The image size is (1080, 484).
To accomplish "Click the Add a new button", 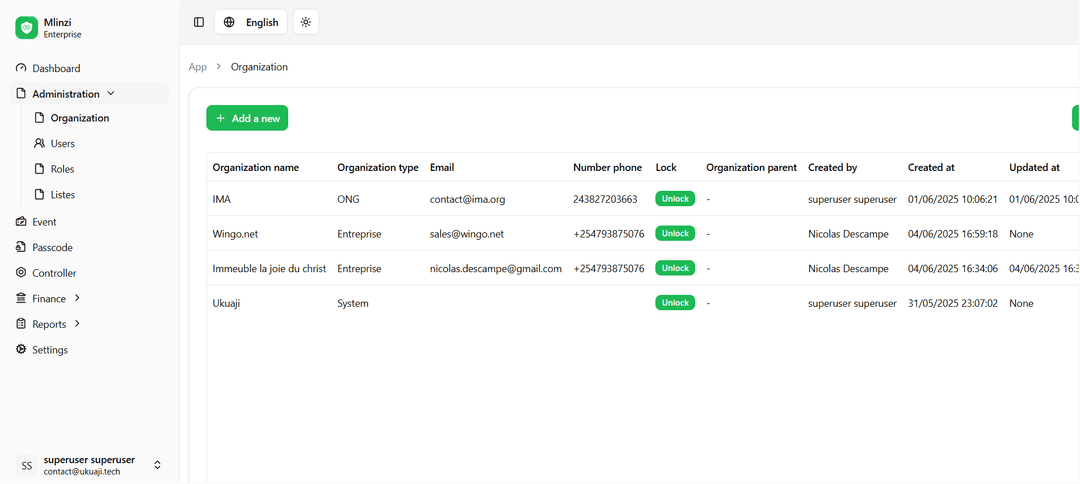I will pos(247,118).
